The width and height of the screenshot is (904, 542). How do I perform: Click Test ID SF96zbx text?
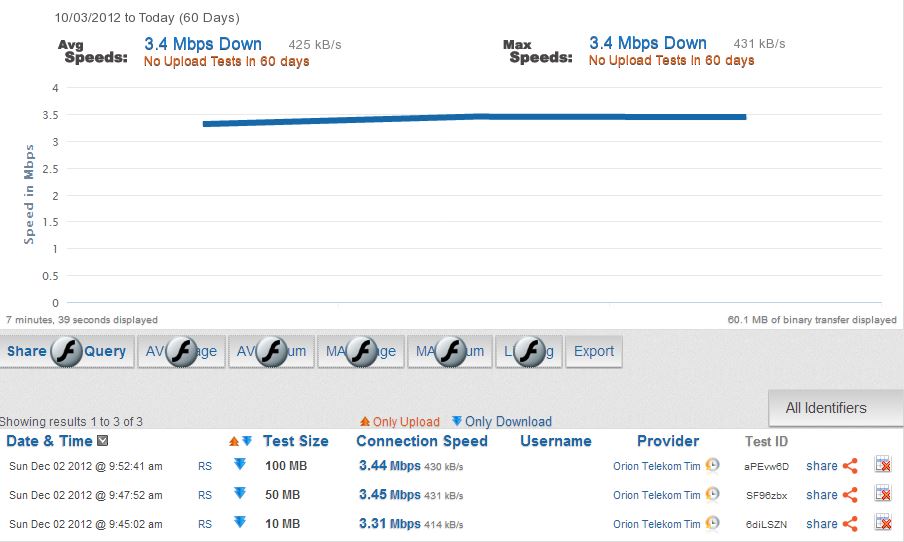[x=766, y=495]
